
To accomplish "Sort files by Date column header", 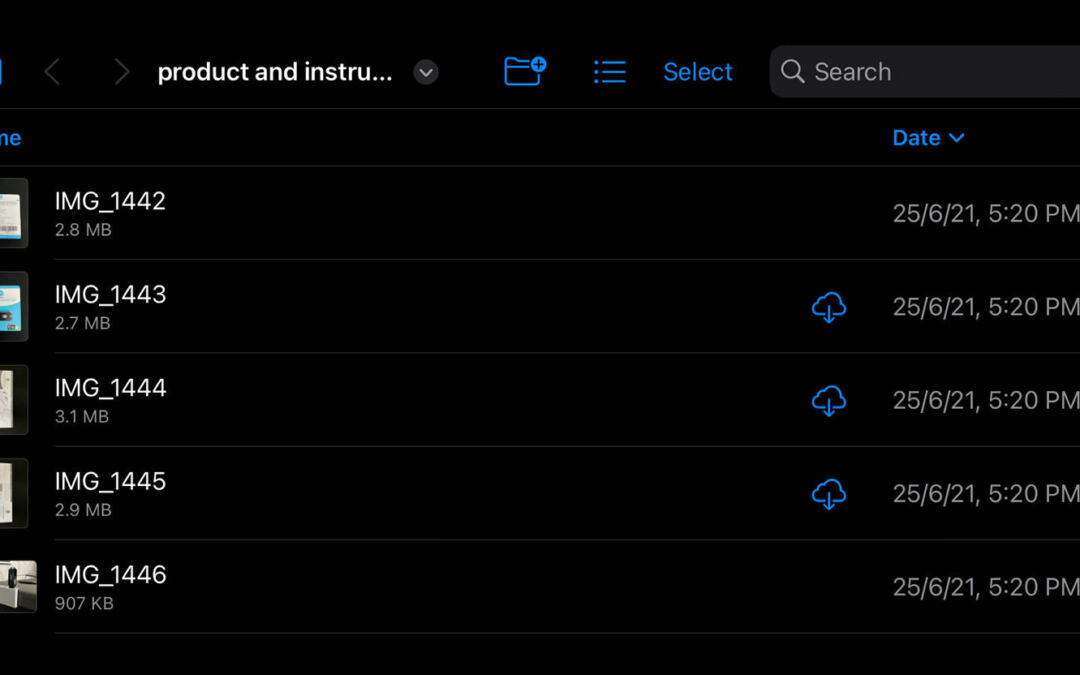I will tap(916, 138).
